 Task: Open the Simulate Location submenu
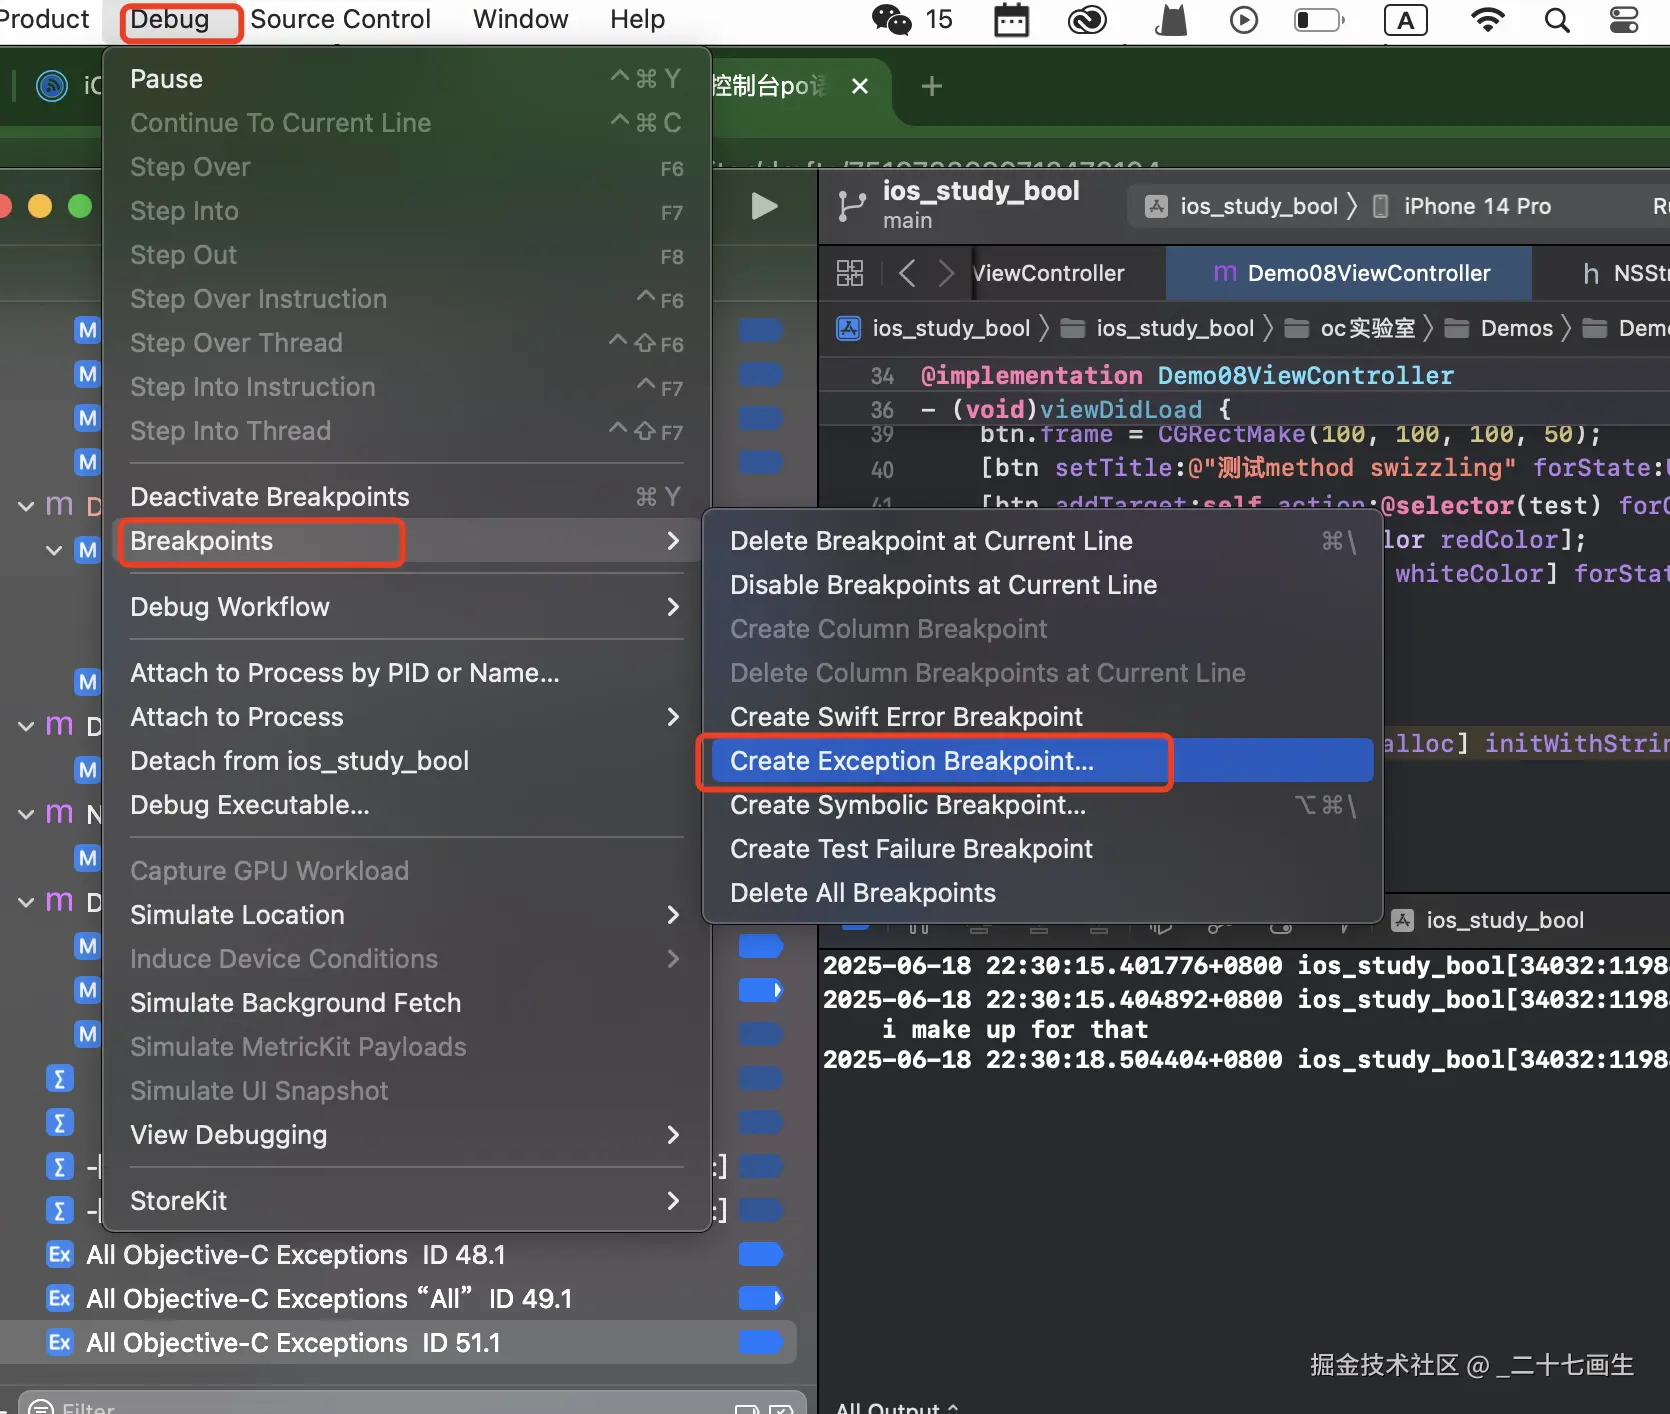click(406, 915)
